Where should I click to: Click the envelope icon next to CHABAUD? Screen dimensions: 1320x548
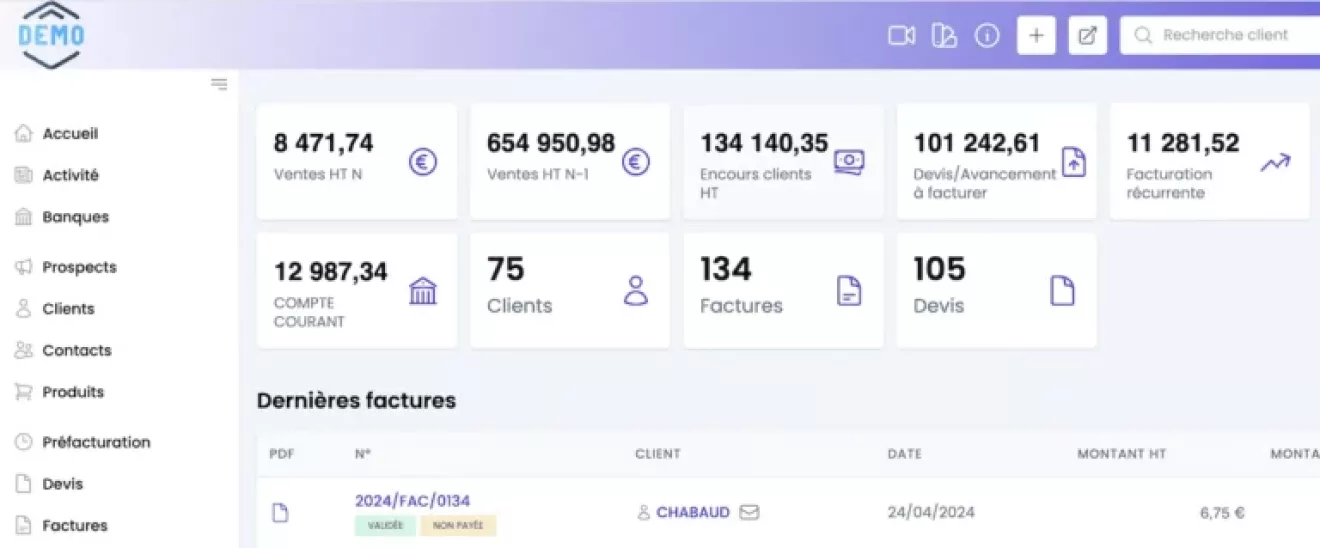[x=749, y=512]
